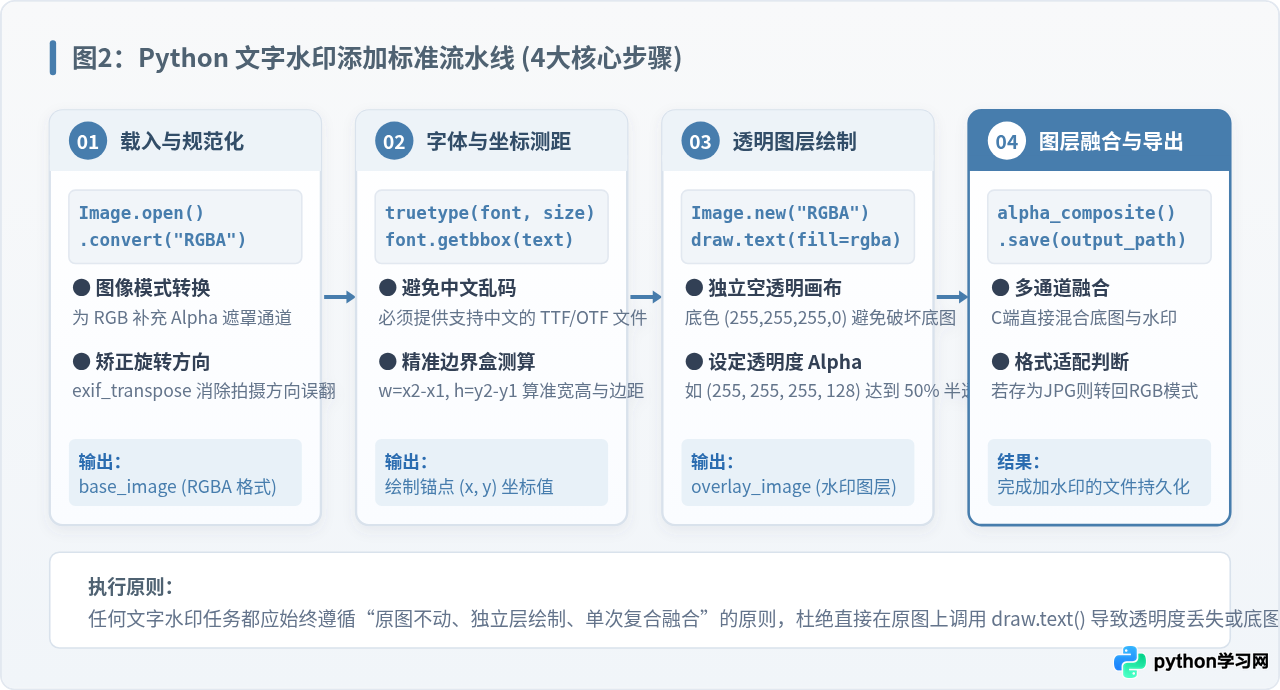Click the text "必须提供支持中文的 TTF/OTF 文件"
The height and width of the screenshot is (690, 1280).
pyautogui.click(x=513, y=318)
